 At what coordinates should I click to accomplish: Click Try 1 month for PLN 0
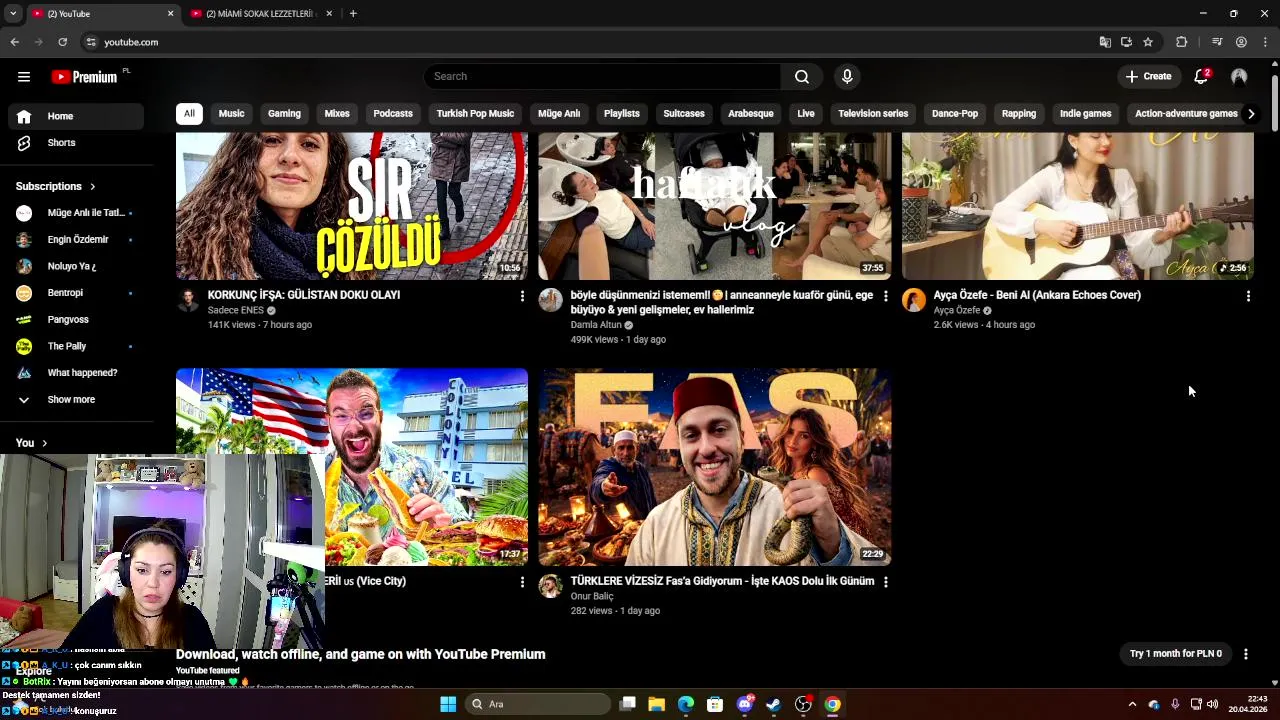pos(1176,654)
